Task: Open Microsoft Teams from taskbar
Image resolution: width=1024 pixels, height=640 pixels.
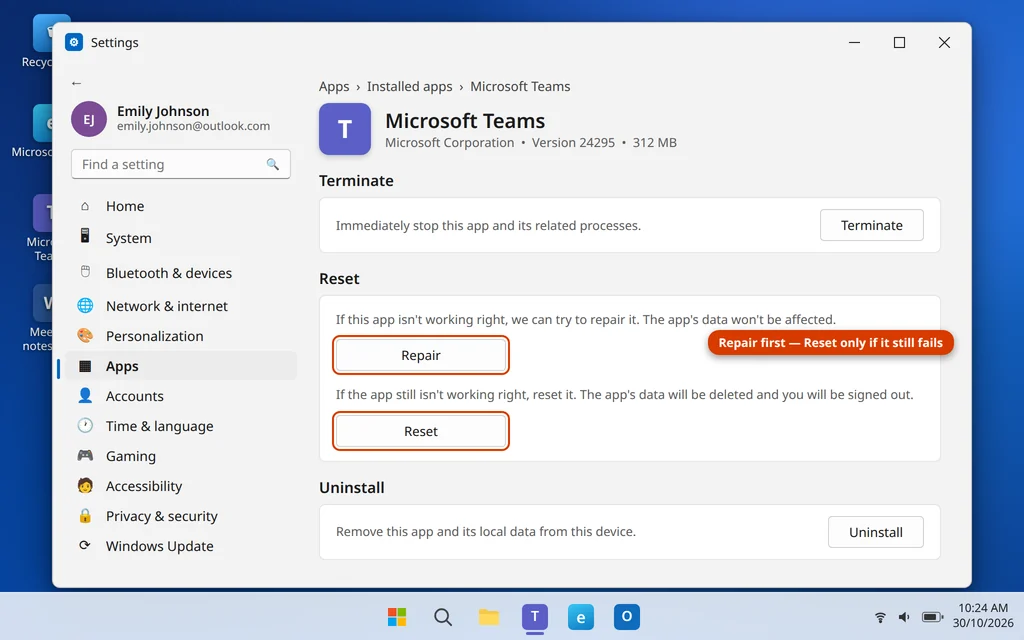Action: point(535,616)
